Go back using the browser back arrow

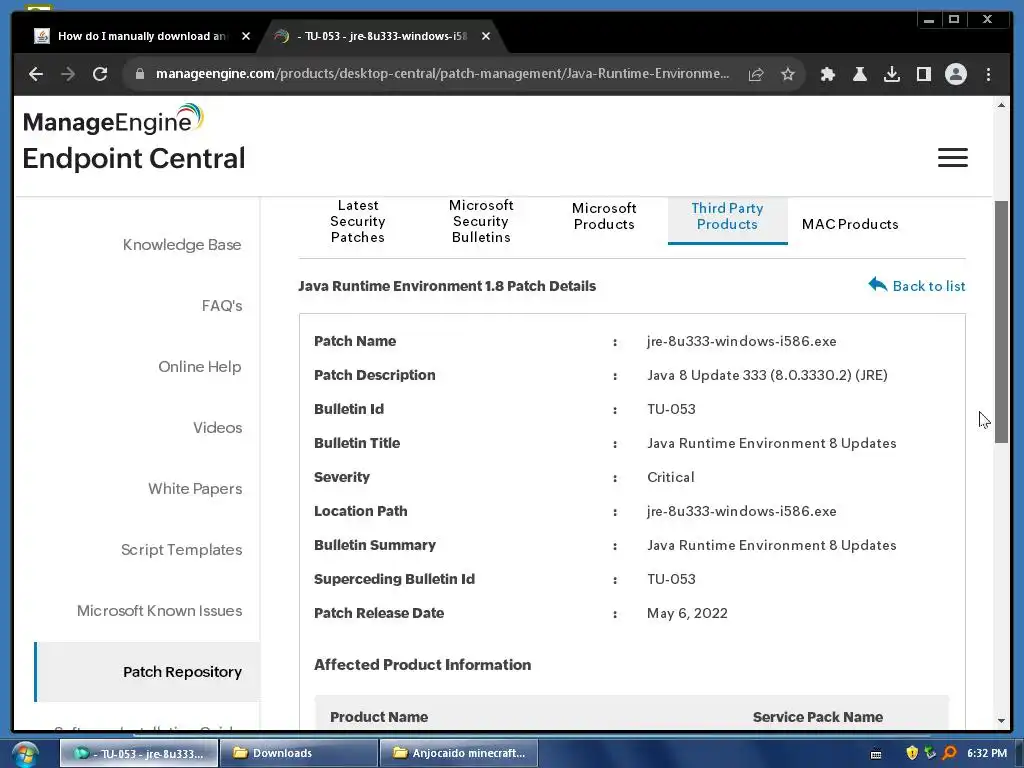[36, 74]
